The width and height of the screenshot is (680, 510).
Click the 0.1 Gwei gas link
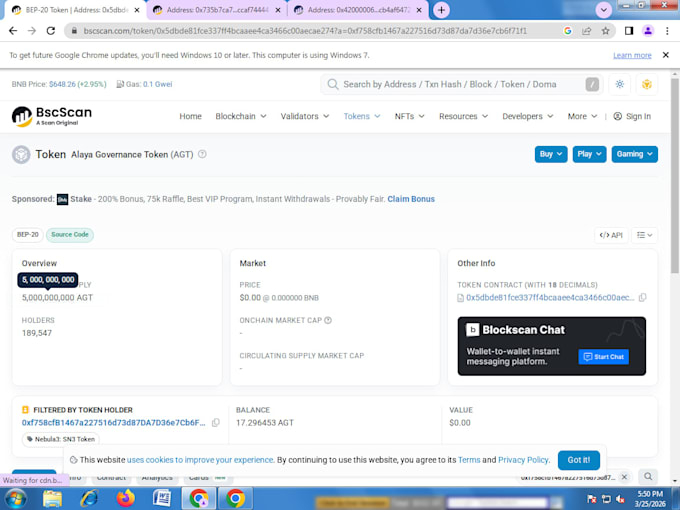pyautogui.click(x=157, y=84)
